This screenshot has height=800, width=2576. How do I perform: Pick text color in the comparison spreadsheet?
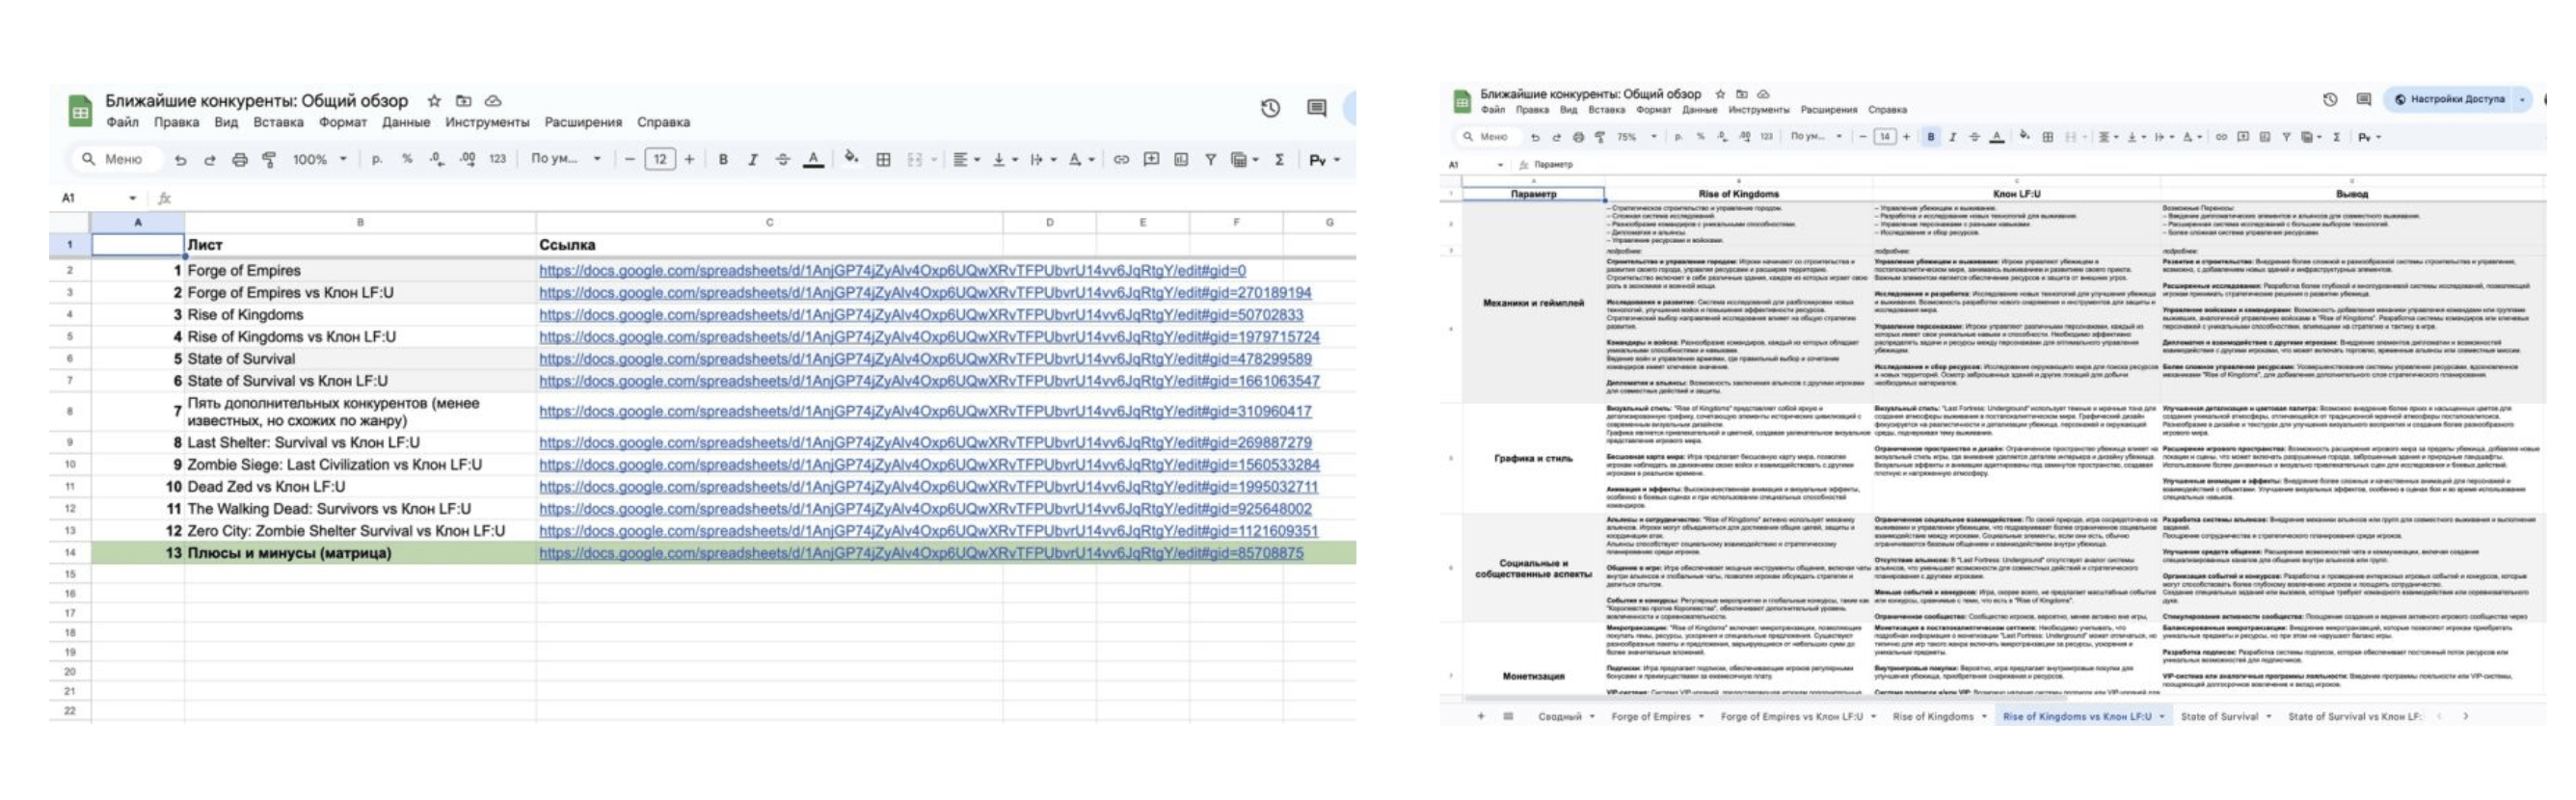pos(1996,137)
